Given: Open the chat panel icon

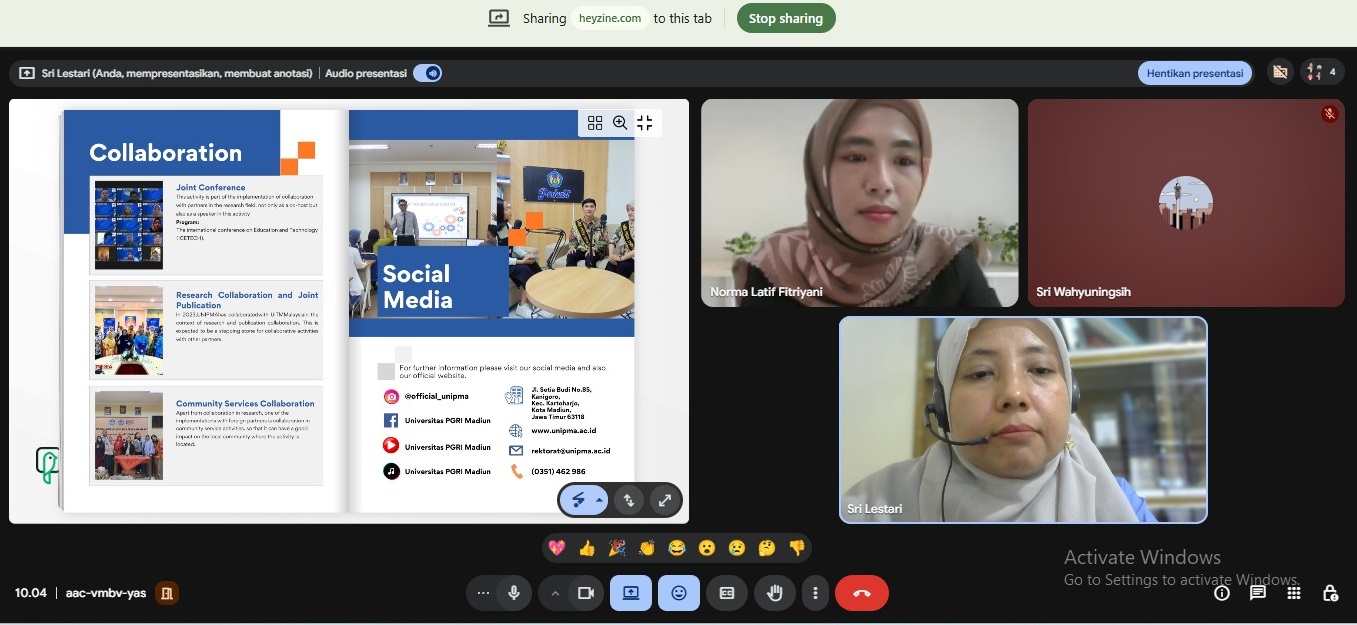Looking at the screenshot, I should point(1258,593).
